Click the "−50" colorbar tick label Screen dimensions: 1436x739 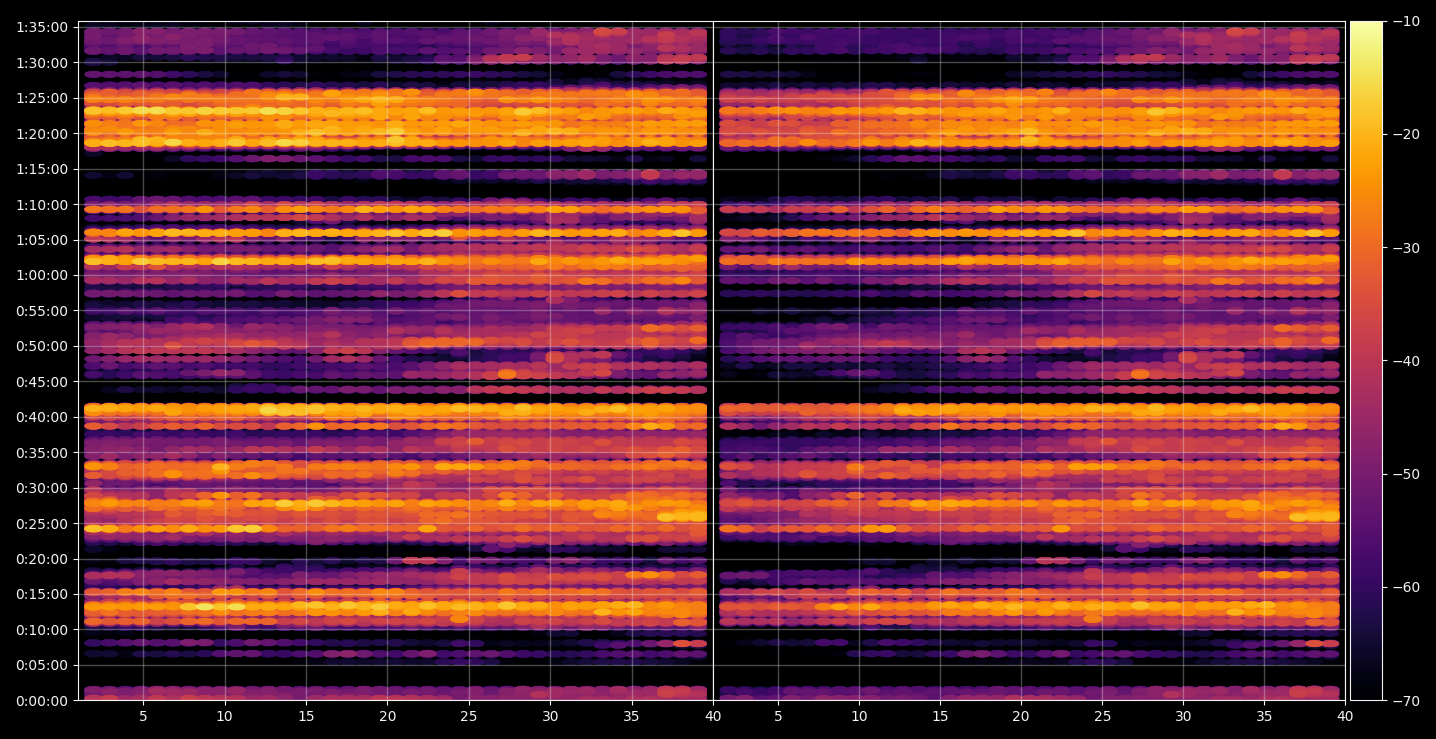1405,474
